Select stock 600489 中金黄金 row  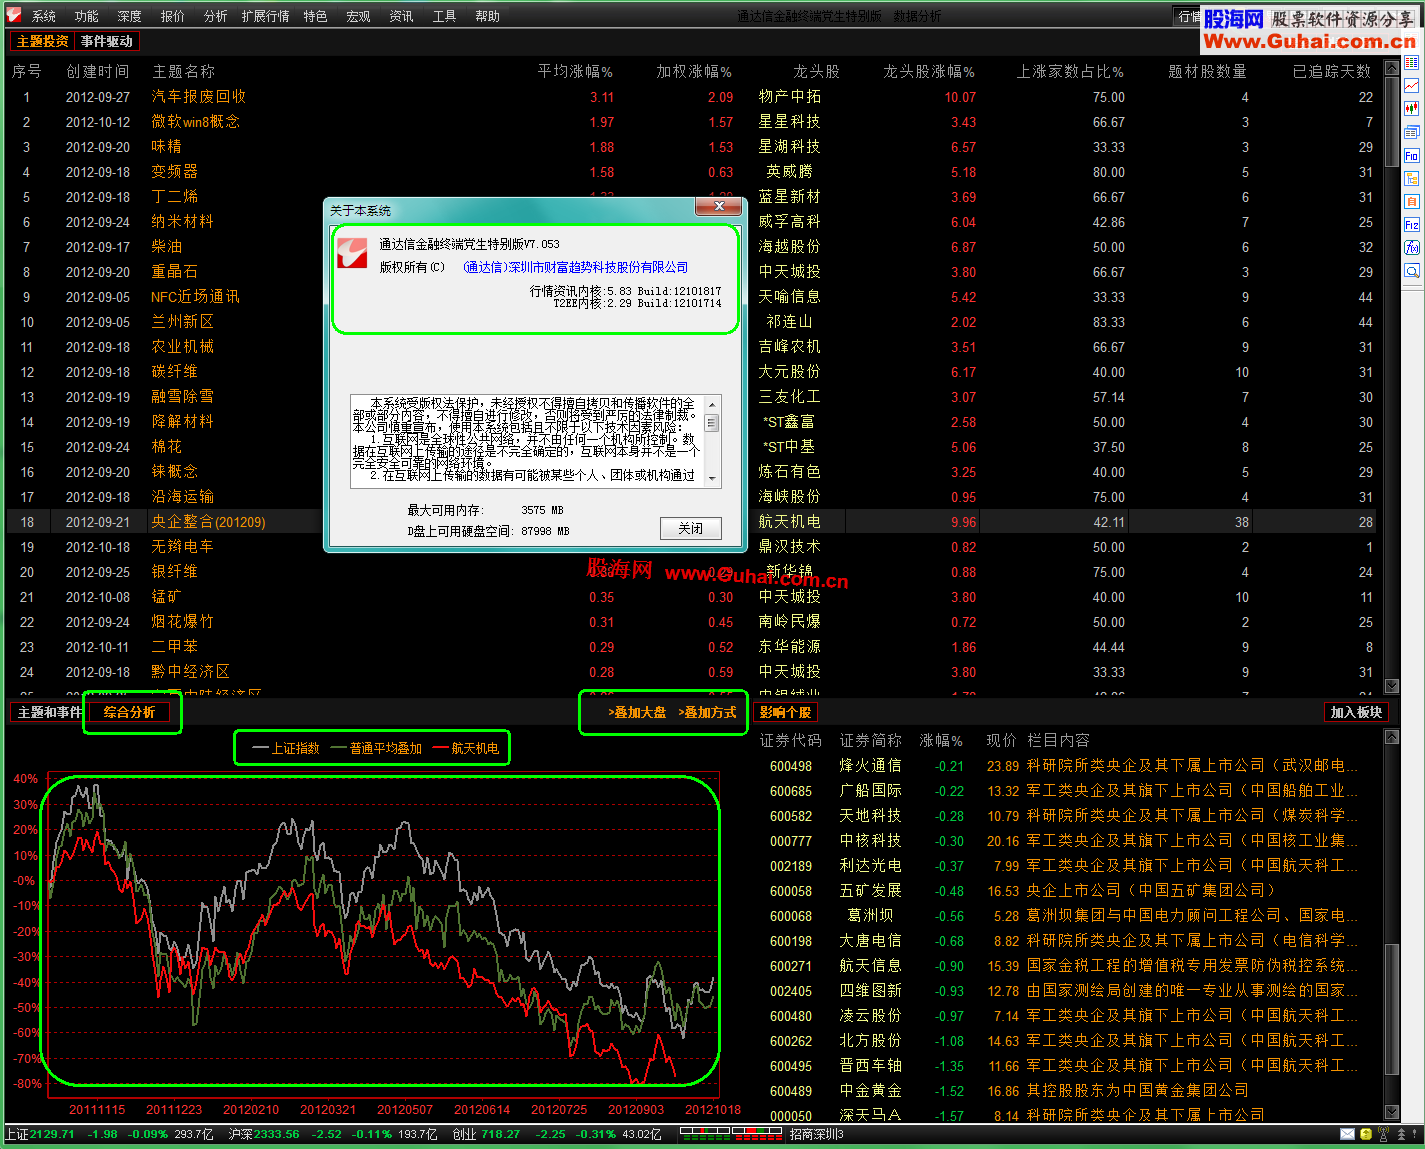click(x=1065, y=1091)
